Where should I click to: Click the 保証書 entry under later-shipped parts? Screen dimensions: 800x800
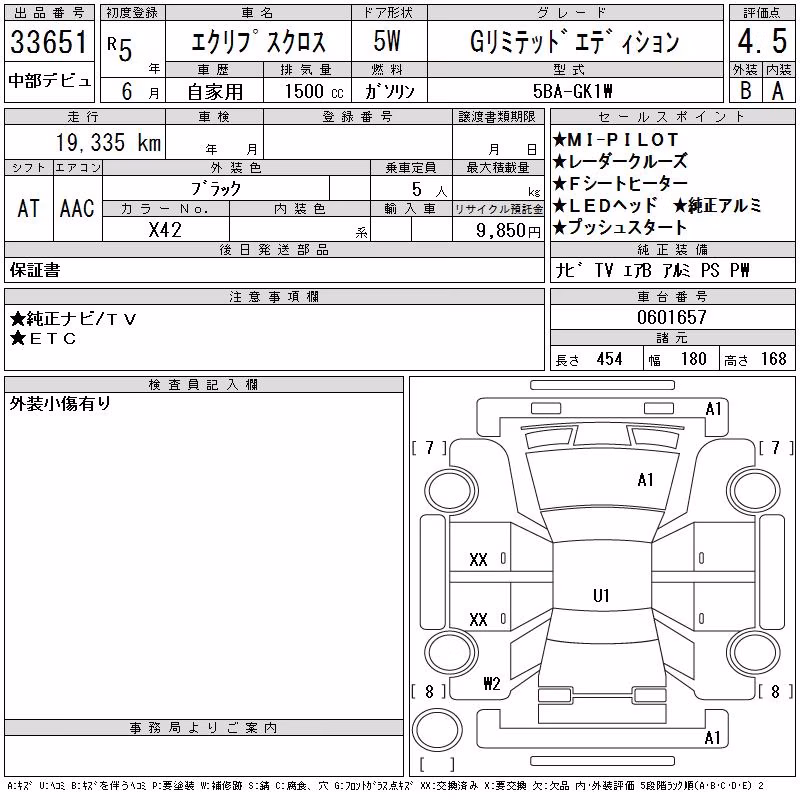coord(35,270)
